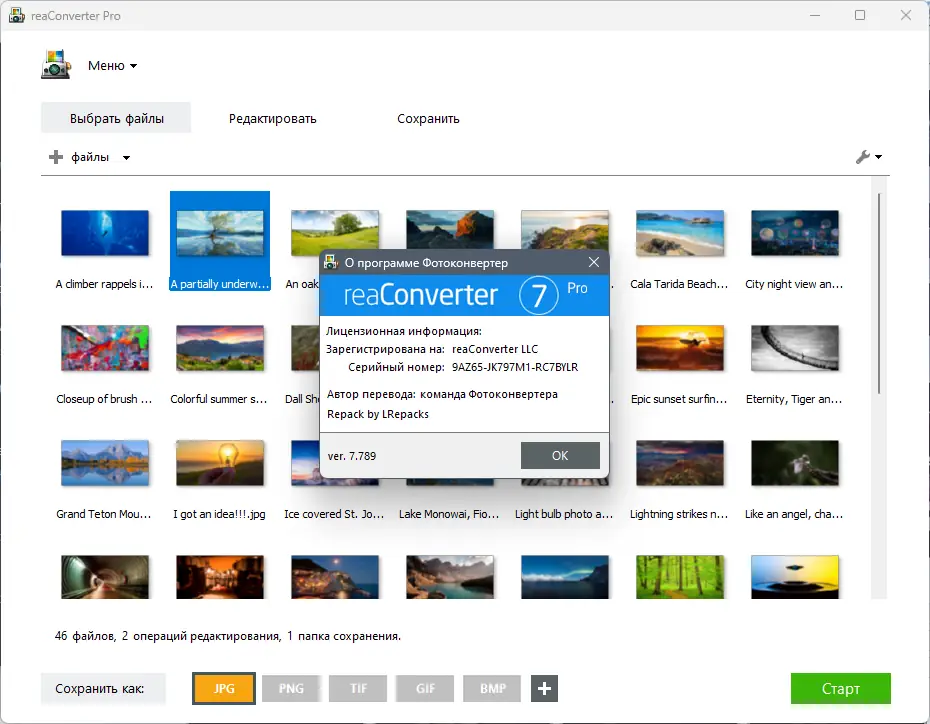Screen dimensions: 930x724
Task: Select the water drop thumbnail in bottom row
Action: point(795,577)
